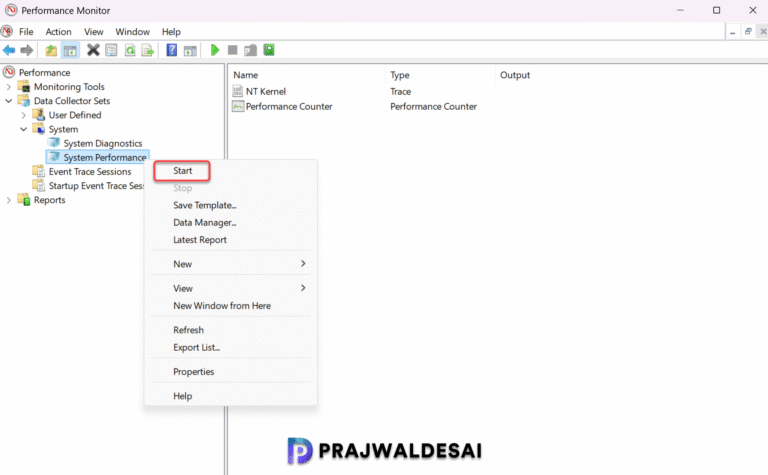Open the View menu in the menu bar
This screenshot has width=768, height=475.
[x=94, y=32]
